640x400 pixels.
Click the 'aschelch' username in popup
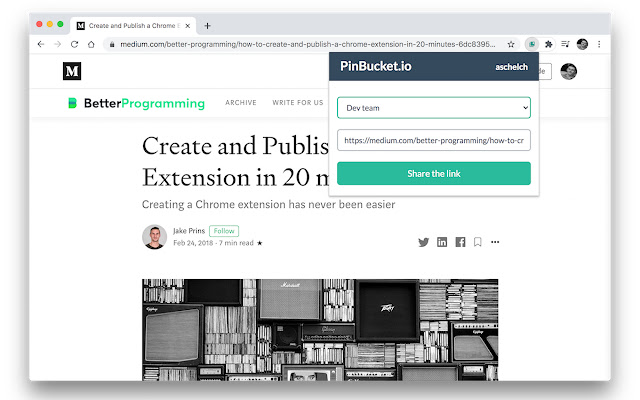511,67
